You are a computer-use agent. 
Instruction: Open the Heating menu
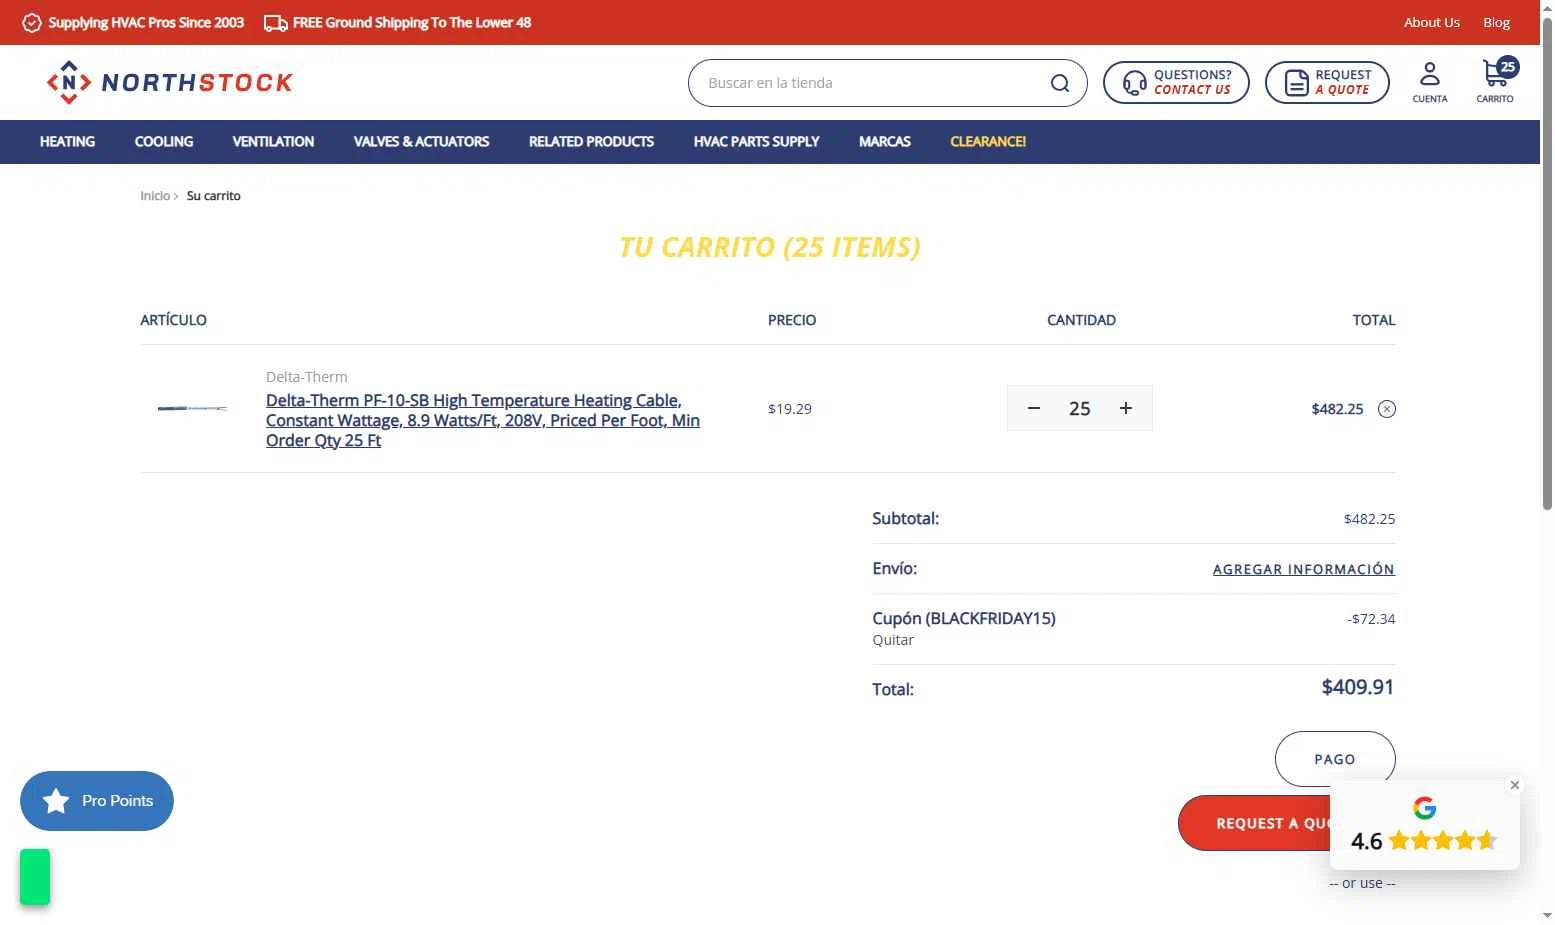pos(67,142)
